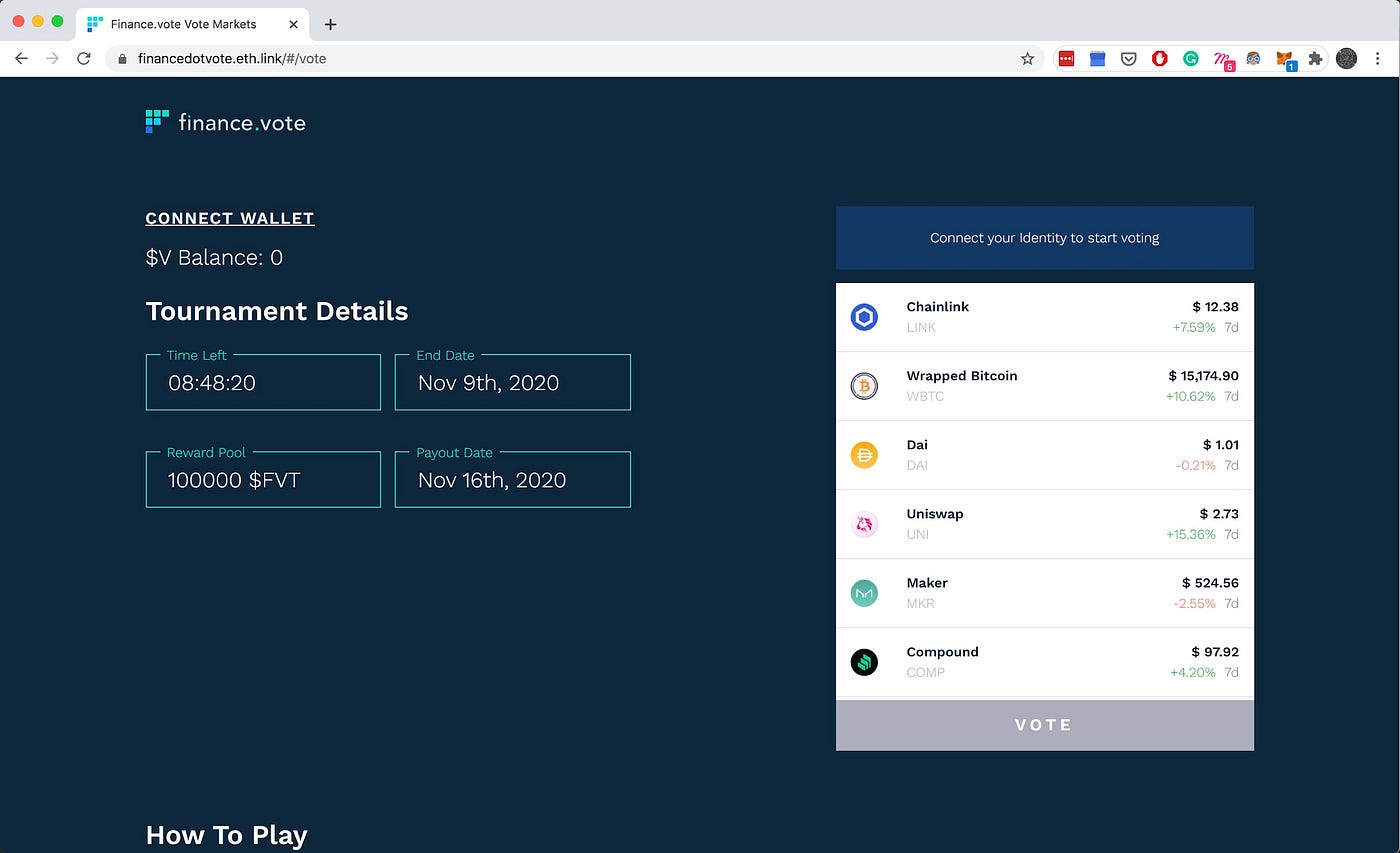Close the Finance.vote Vote Markets tab
Viewport: 1400px width, 853px height.
point(291,24)
